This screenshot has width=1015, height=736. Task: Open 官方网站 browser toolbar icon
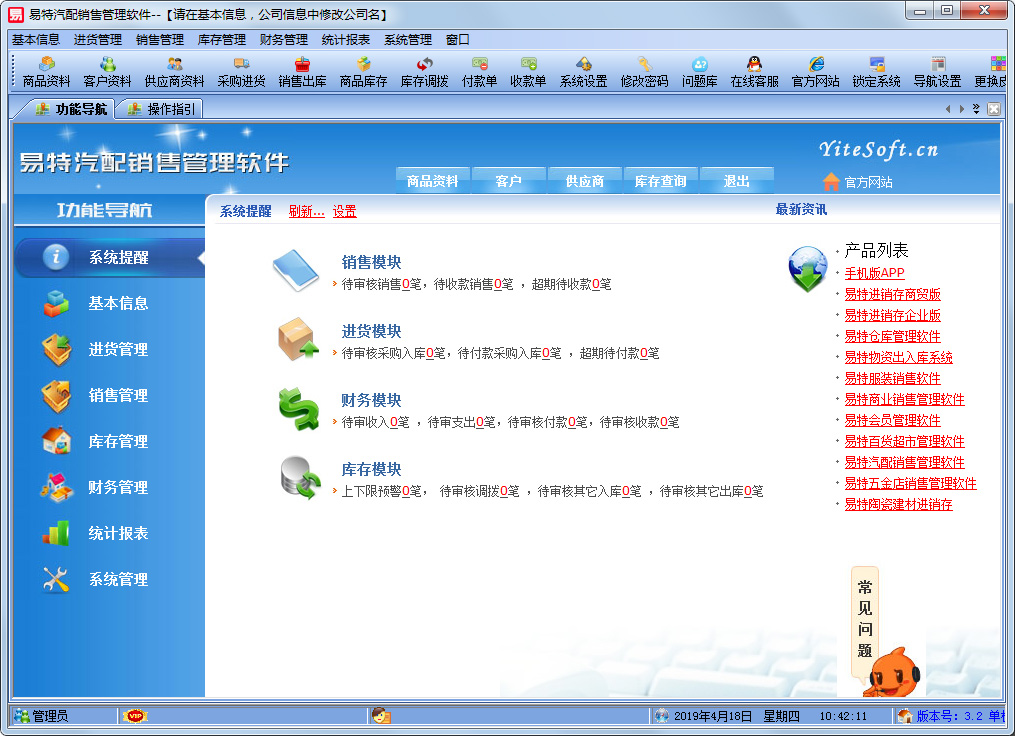[816, 72]
